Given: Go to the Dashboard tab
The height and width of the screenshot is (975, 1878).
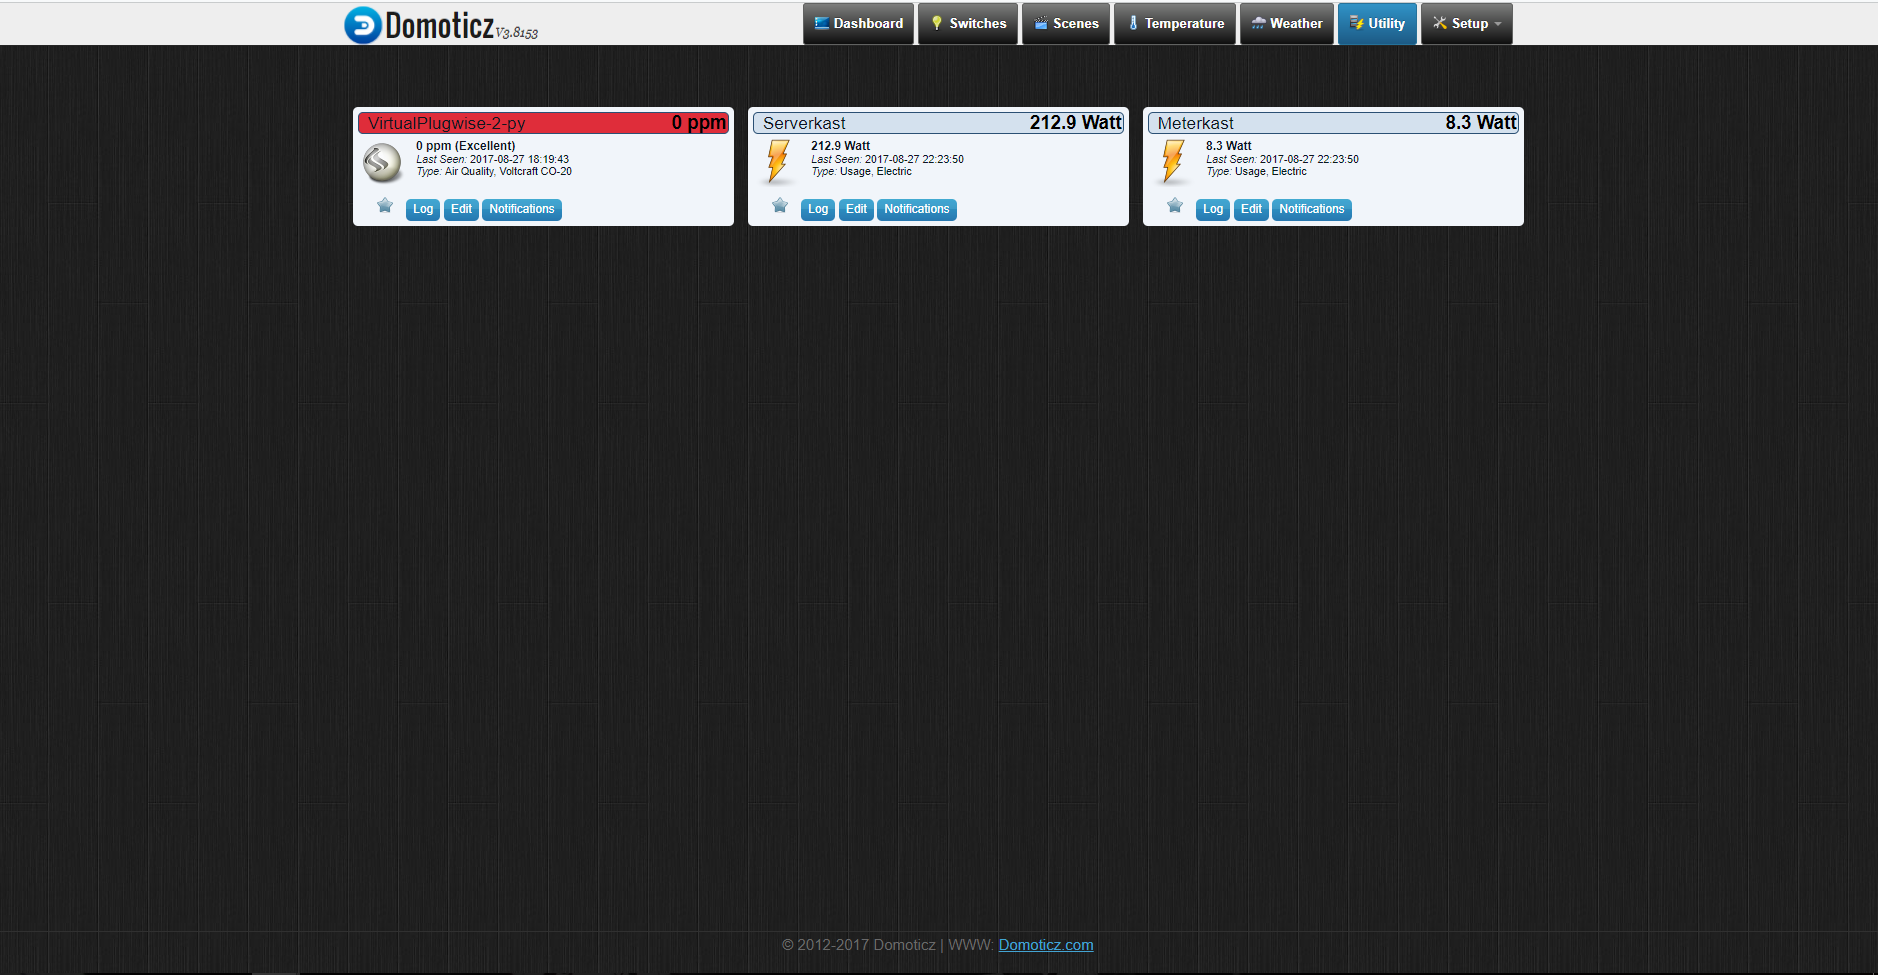Looking at the screenshot, I should coord(858,24).
